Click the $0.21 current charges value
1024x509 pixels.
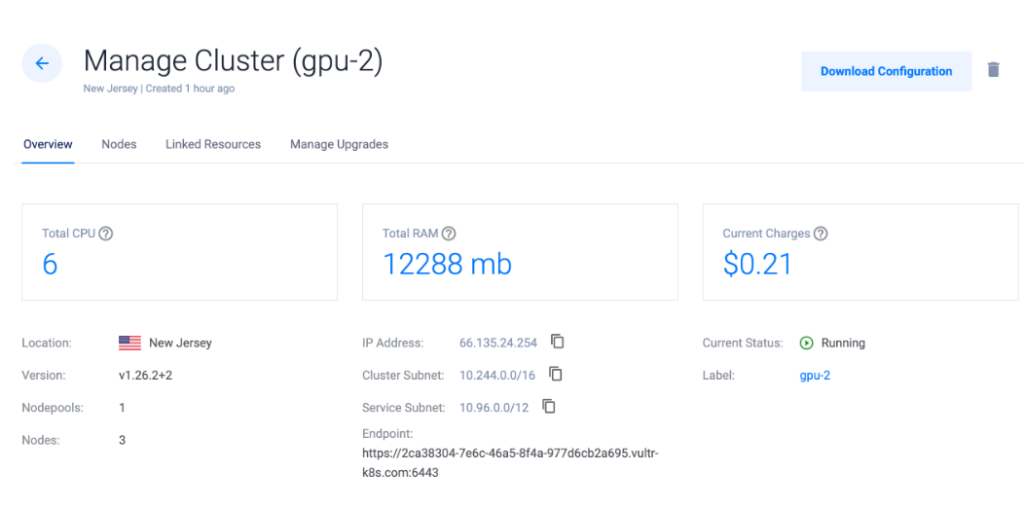(758, 263)
